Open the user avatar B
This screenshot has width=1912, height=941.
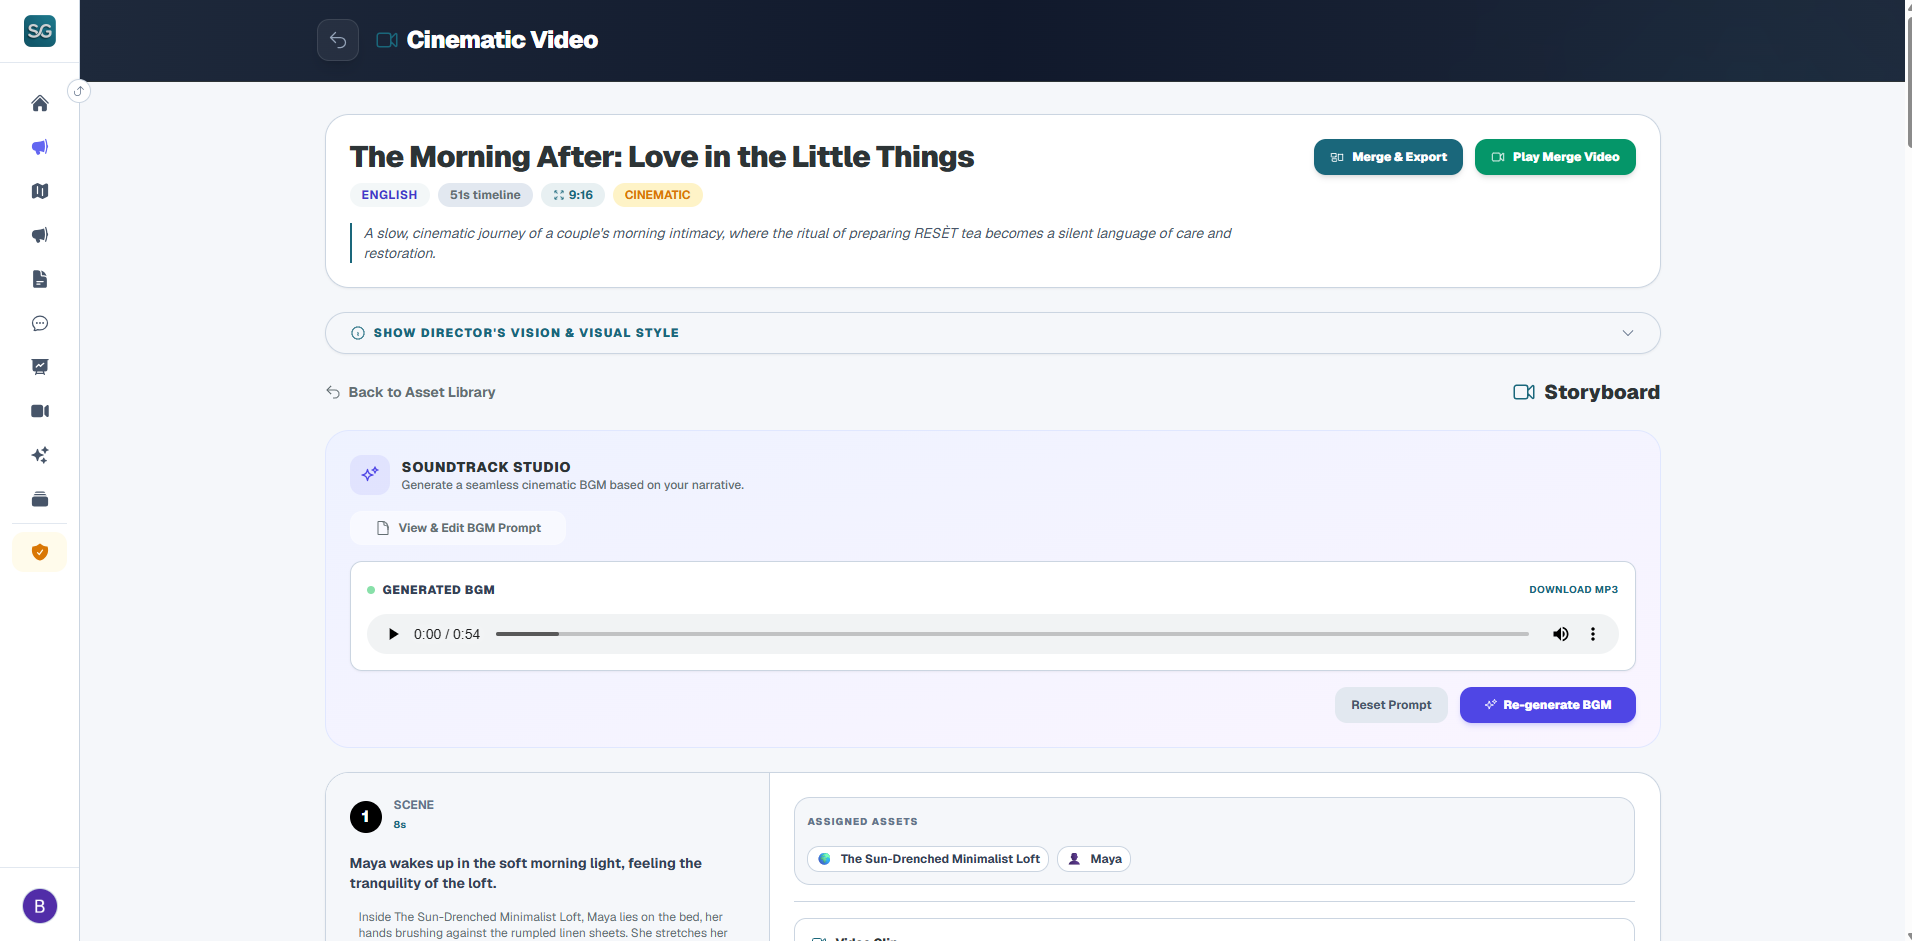tap(40, 906)
